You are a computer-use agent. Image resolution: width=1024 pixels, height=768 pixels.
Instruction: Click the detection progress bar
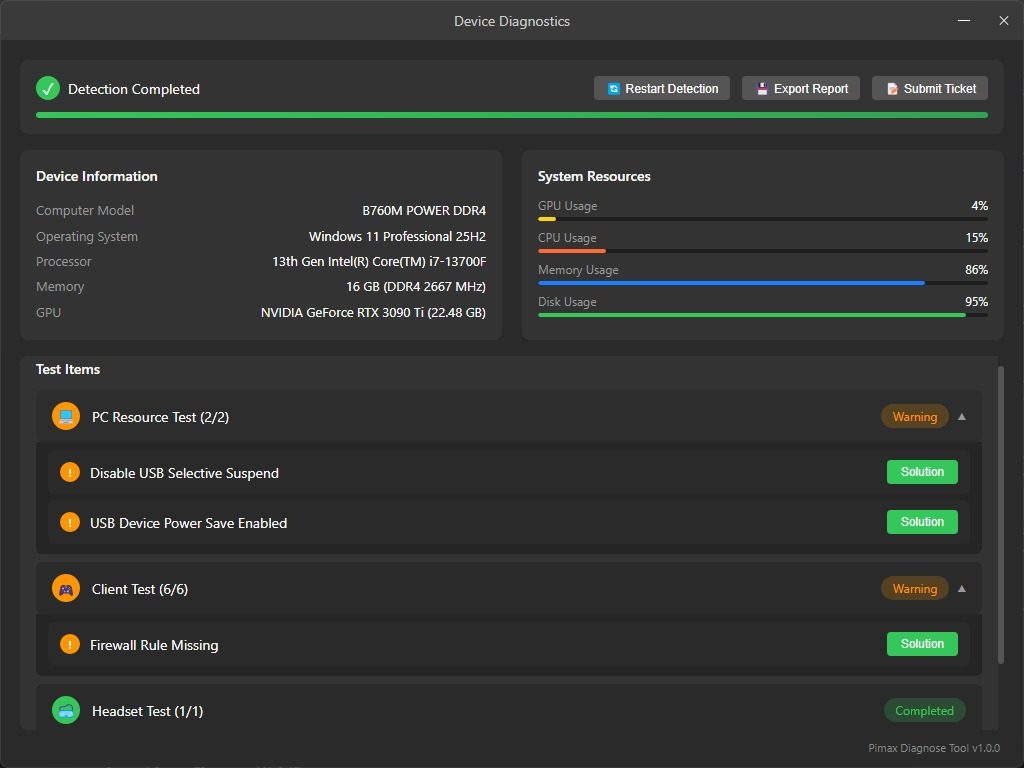pyautogui.click(x=511, y=115)
